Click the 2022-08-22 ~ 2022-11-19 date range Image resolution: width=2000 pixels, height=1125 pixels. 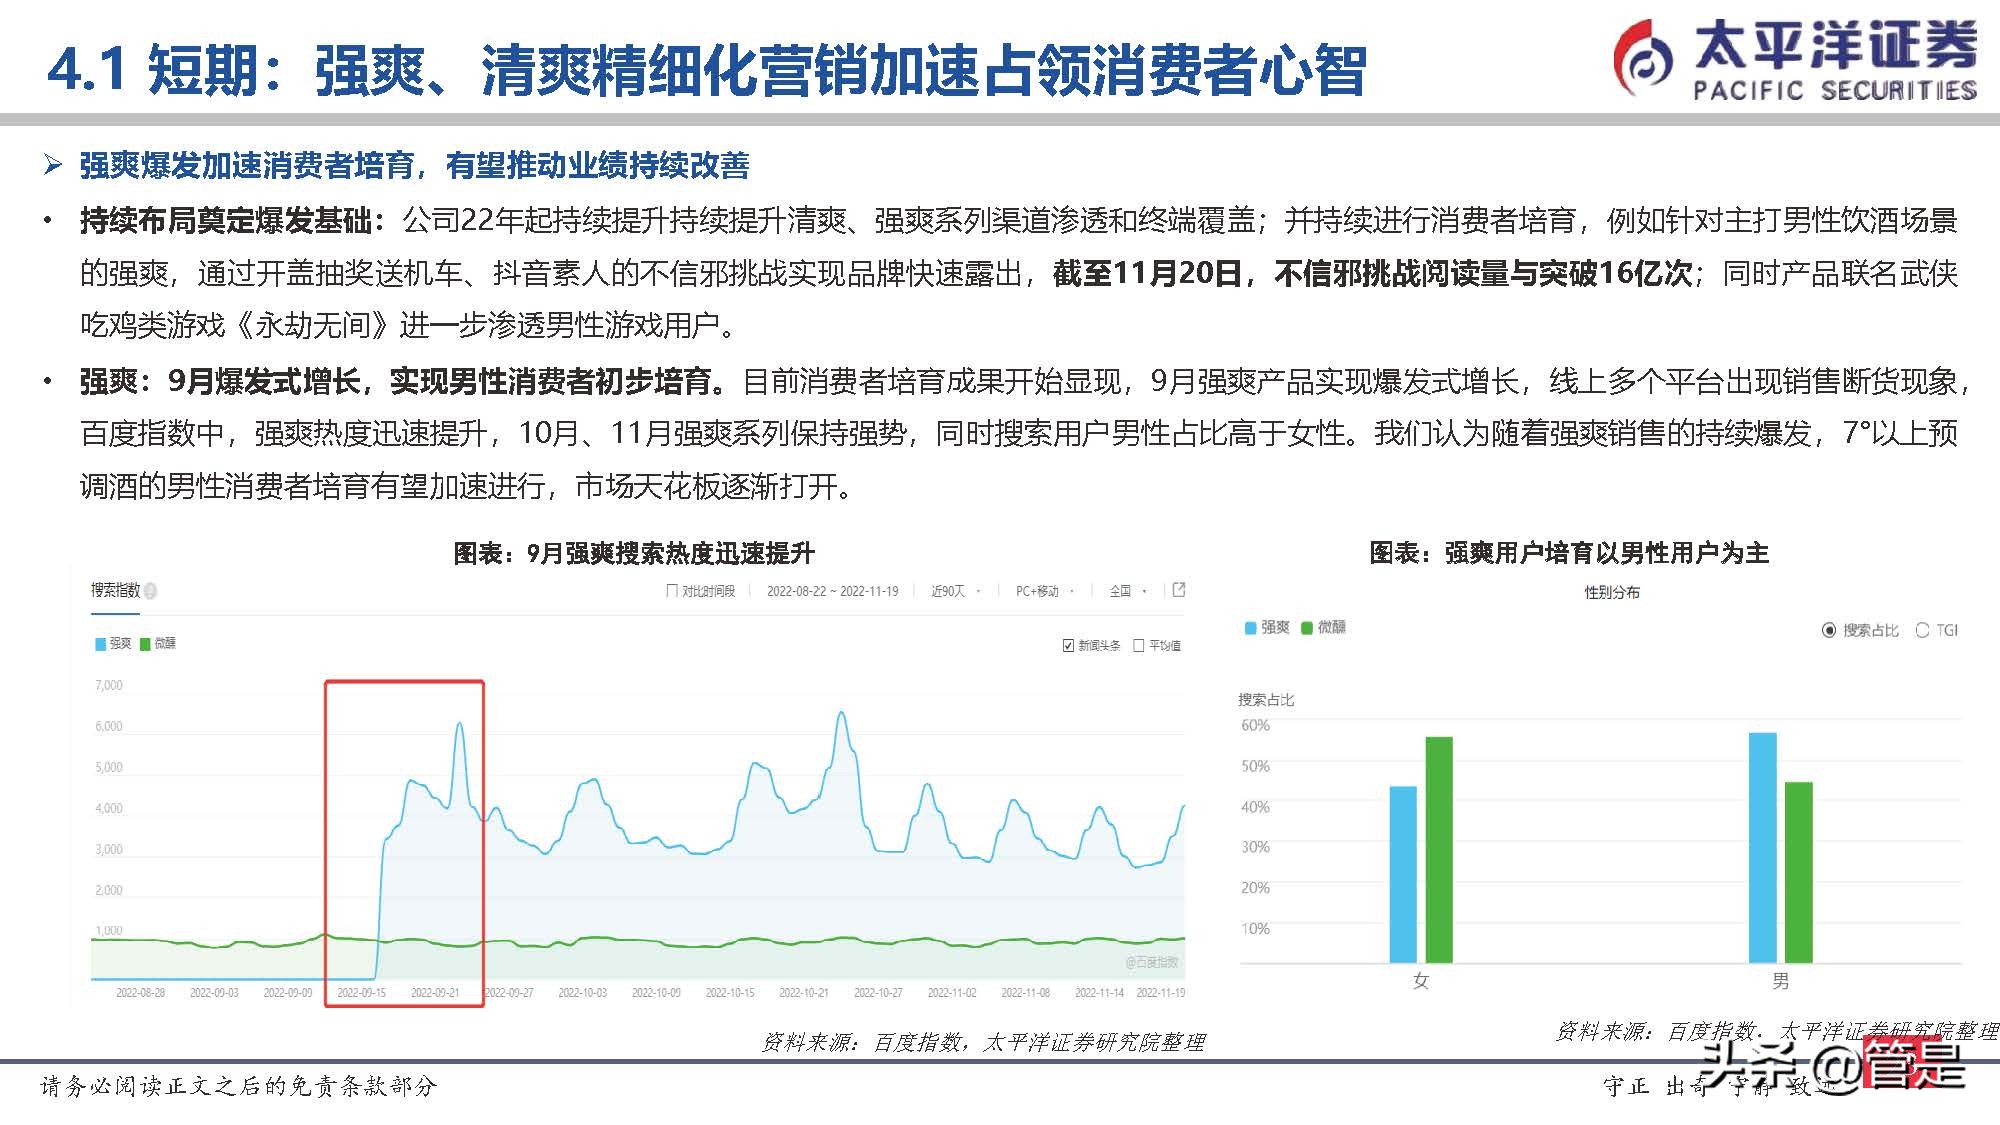pos(833,591)
